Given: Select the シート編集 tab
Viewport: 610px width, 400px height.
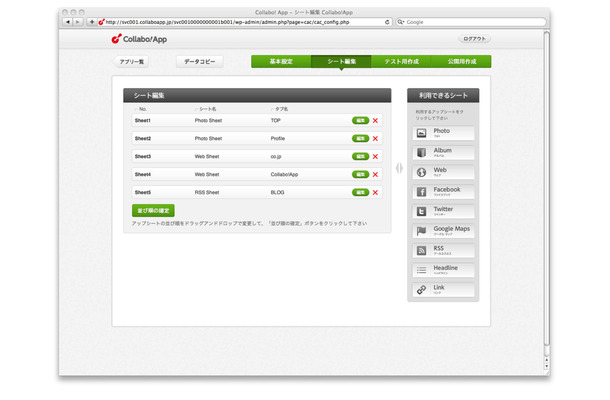Looking at the screenshot, I should (x=341, y=61).
